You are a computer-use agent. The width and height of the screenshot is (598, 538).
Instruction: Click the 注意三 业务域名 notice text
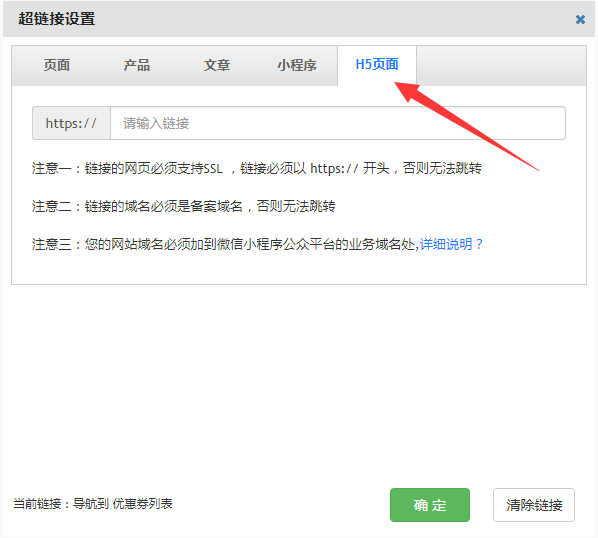coord(225,244)
